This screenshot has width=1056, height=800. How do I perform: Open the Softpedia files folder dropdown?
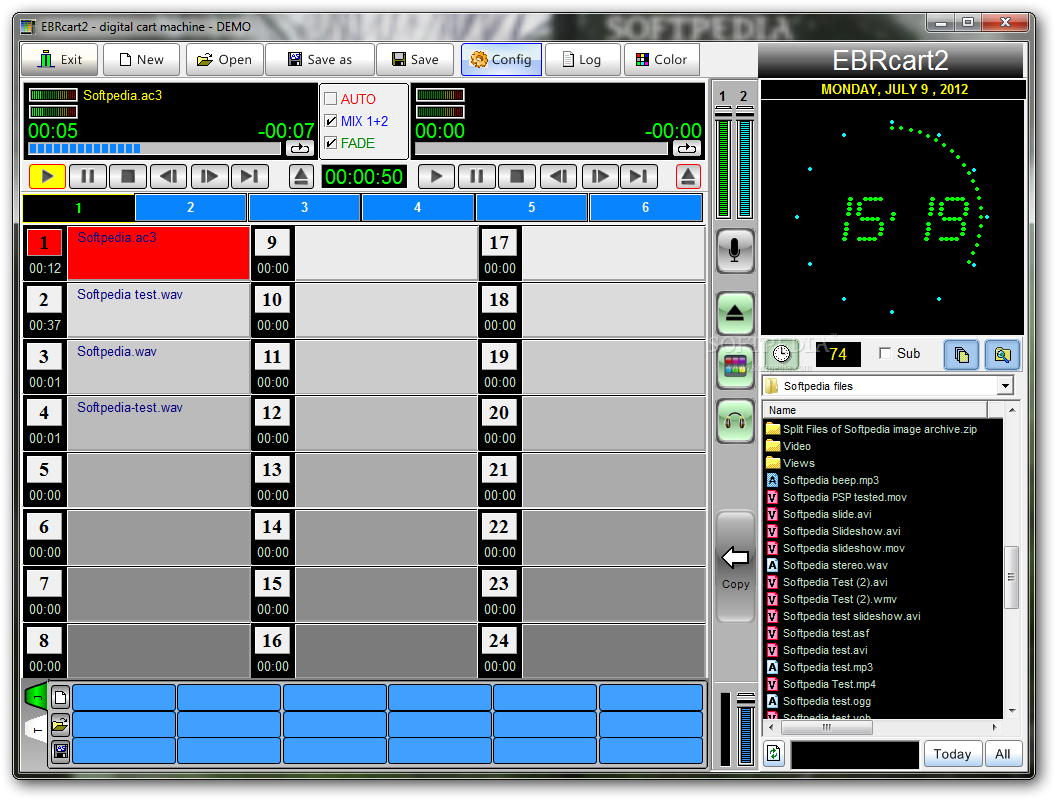point(1005,386)
